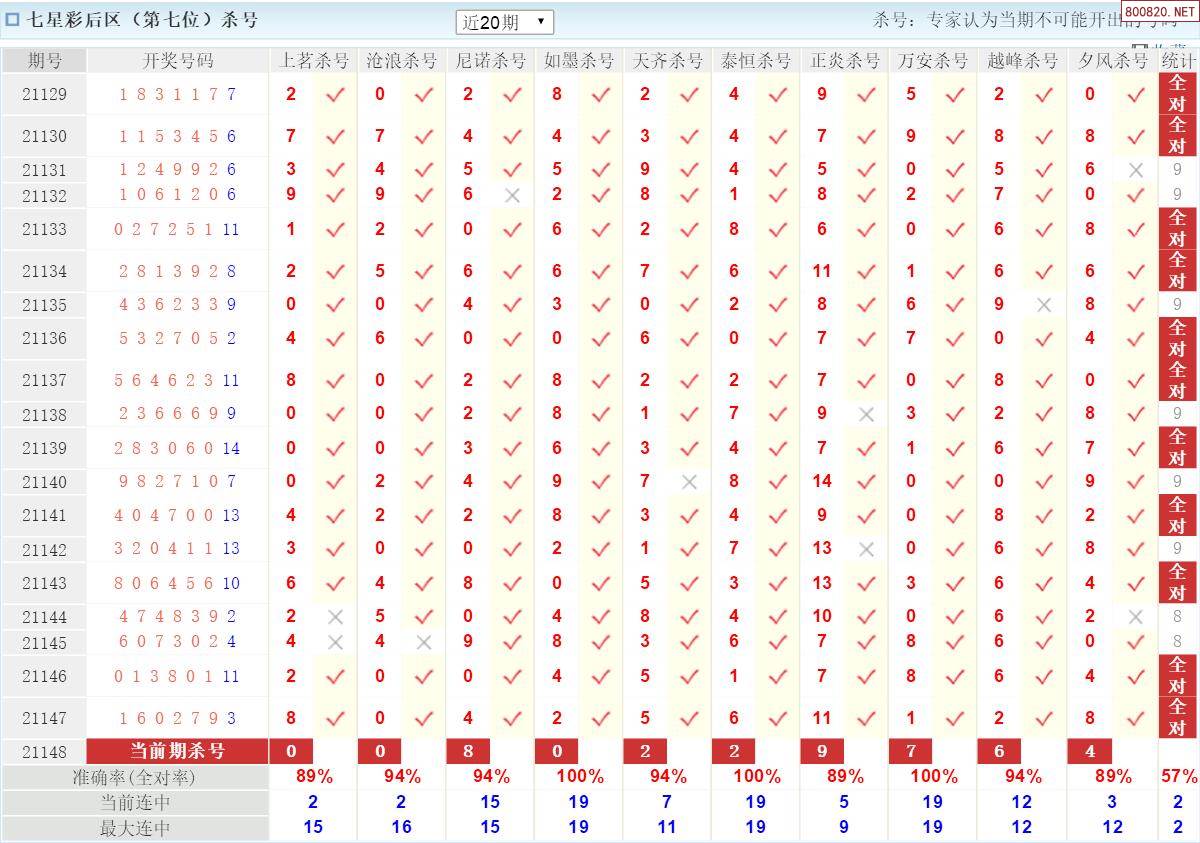Click the 全对 badge in row 21133
The width and height of the screenshot is (1200, 843).
pos(1177,229)
